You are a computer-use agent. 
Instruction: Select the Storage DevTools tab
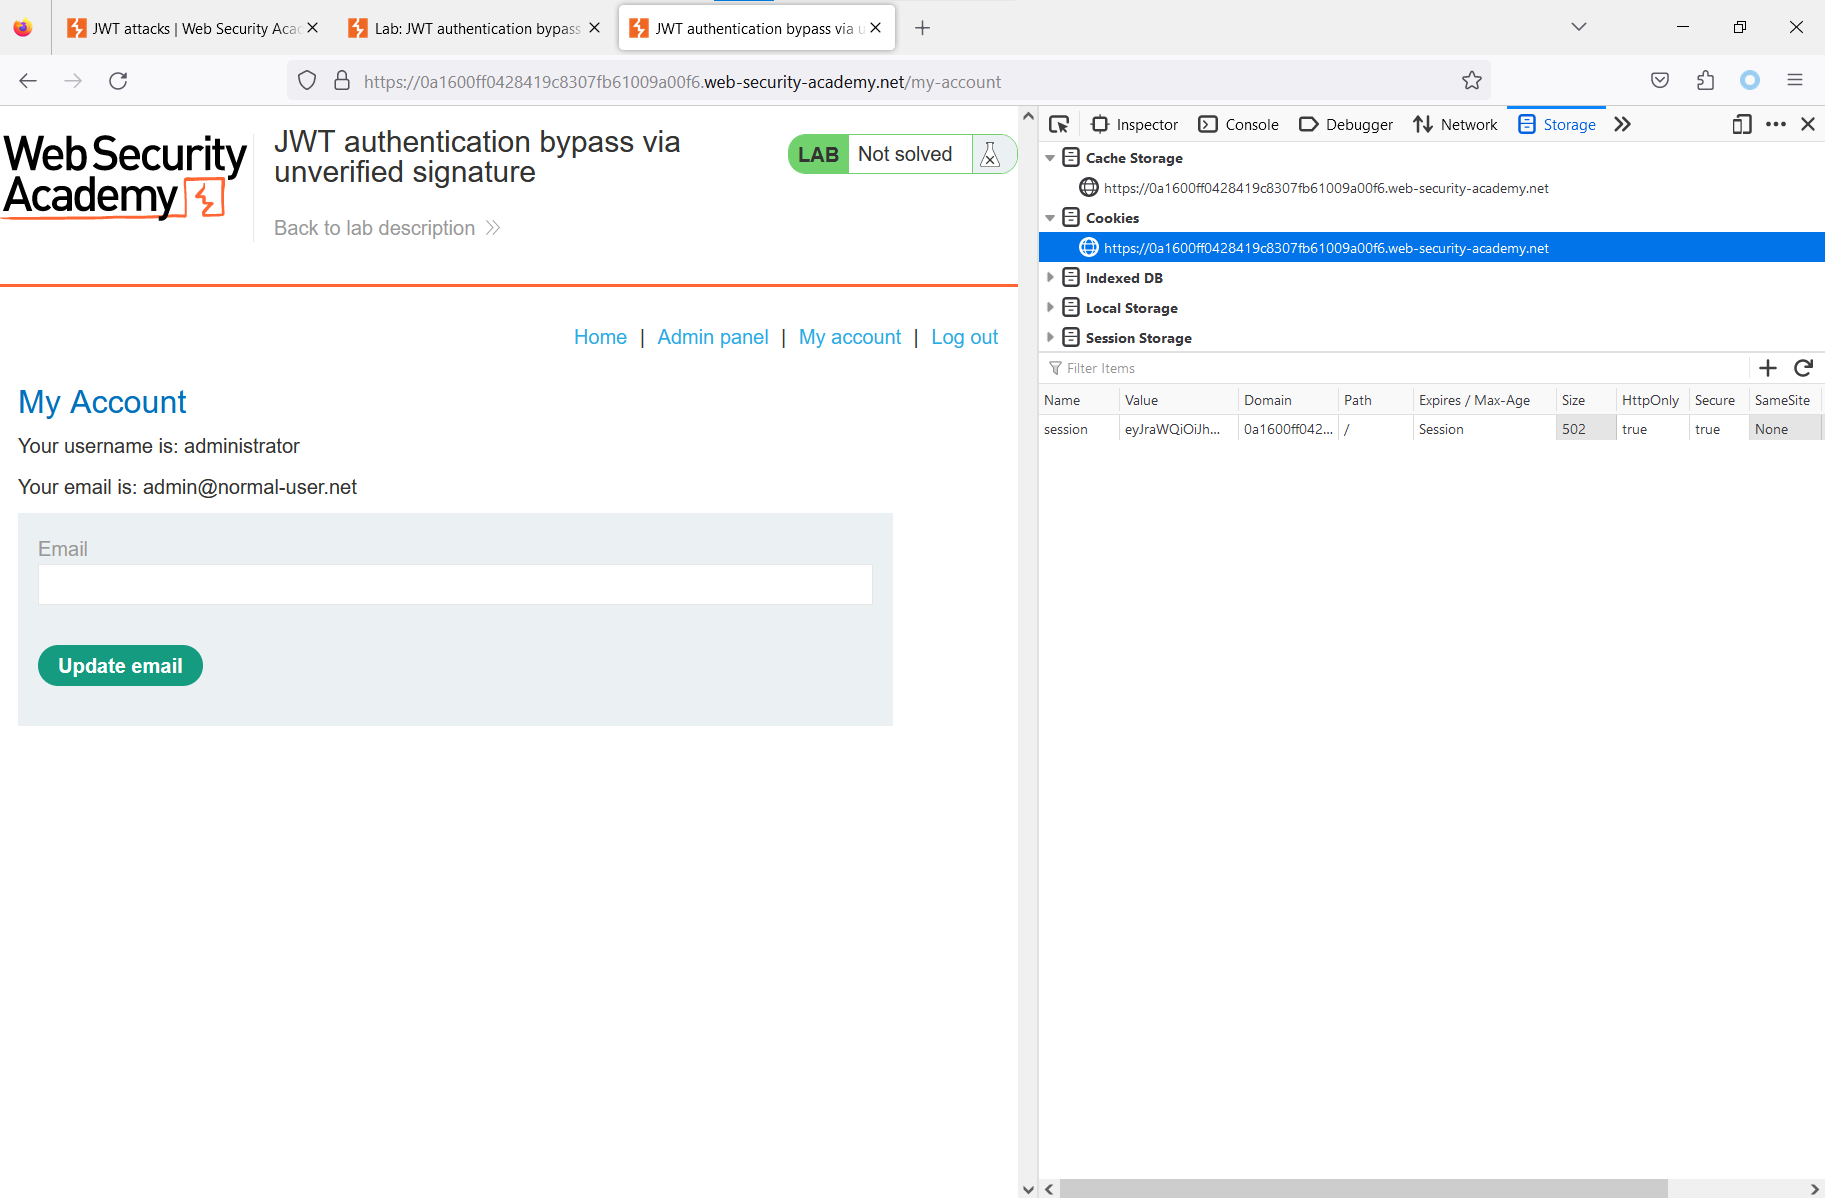(x=1557, y=124)
